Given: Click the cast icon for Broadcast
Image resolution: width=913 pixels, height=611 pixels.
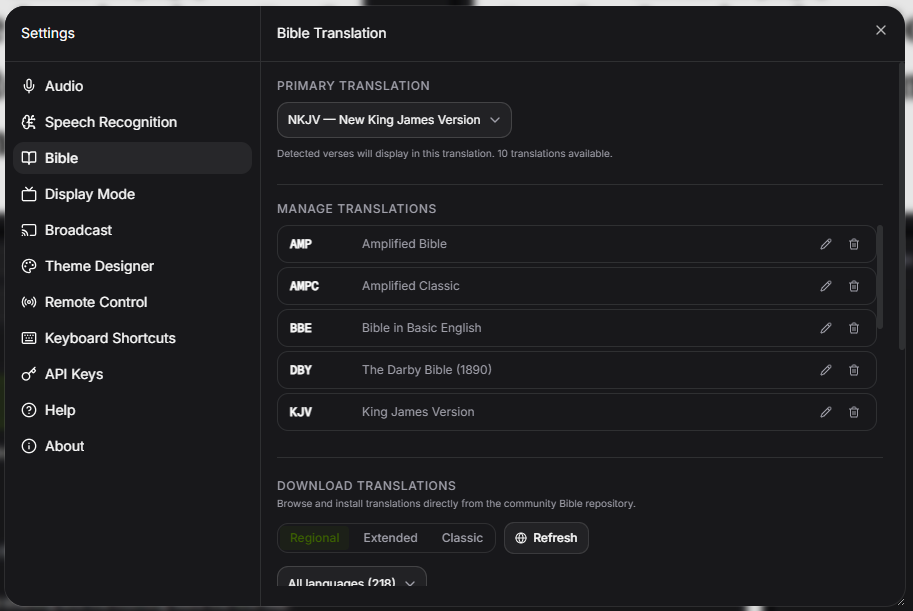Looking at the screenshot, I should [29, 230].
